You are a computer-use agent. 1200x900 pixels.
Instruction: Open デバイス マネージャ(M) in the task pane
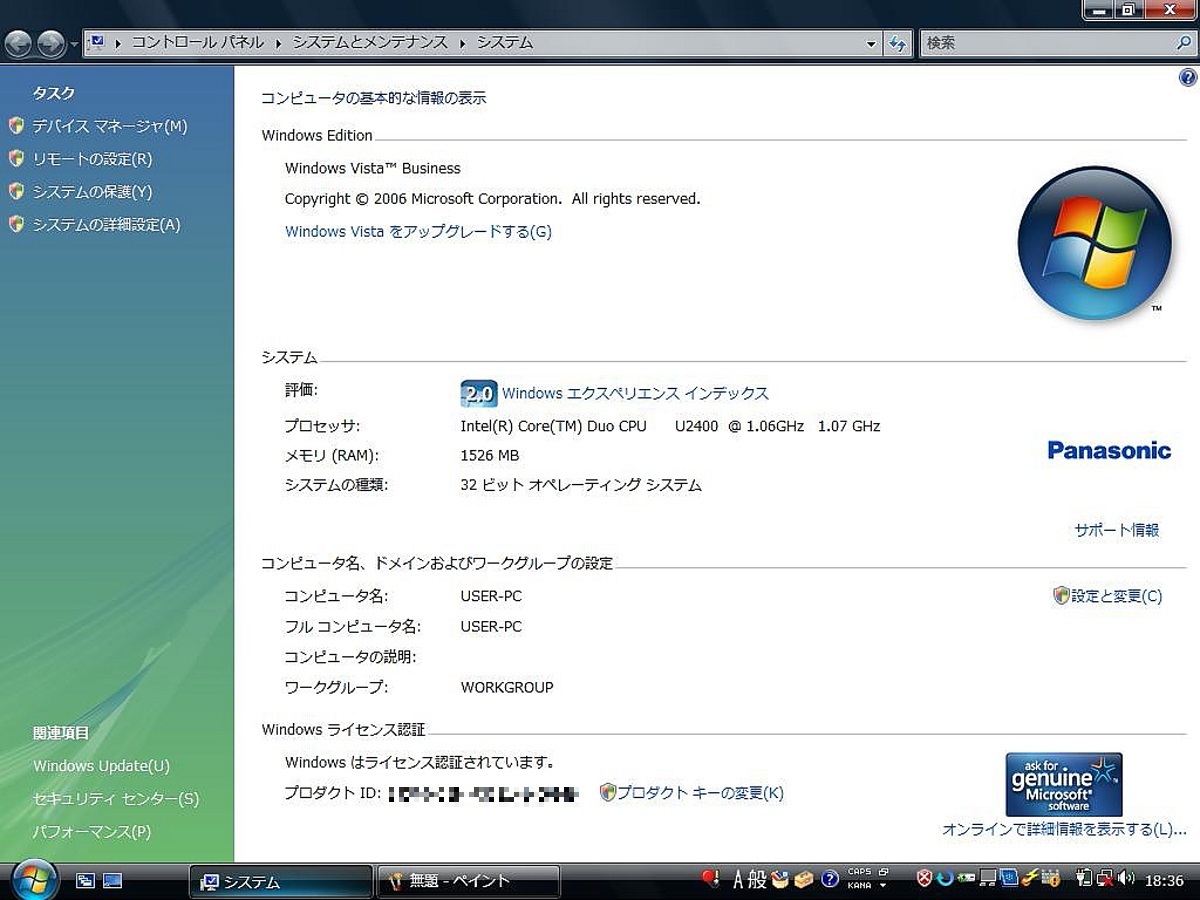(x=109, y=126)
